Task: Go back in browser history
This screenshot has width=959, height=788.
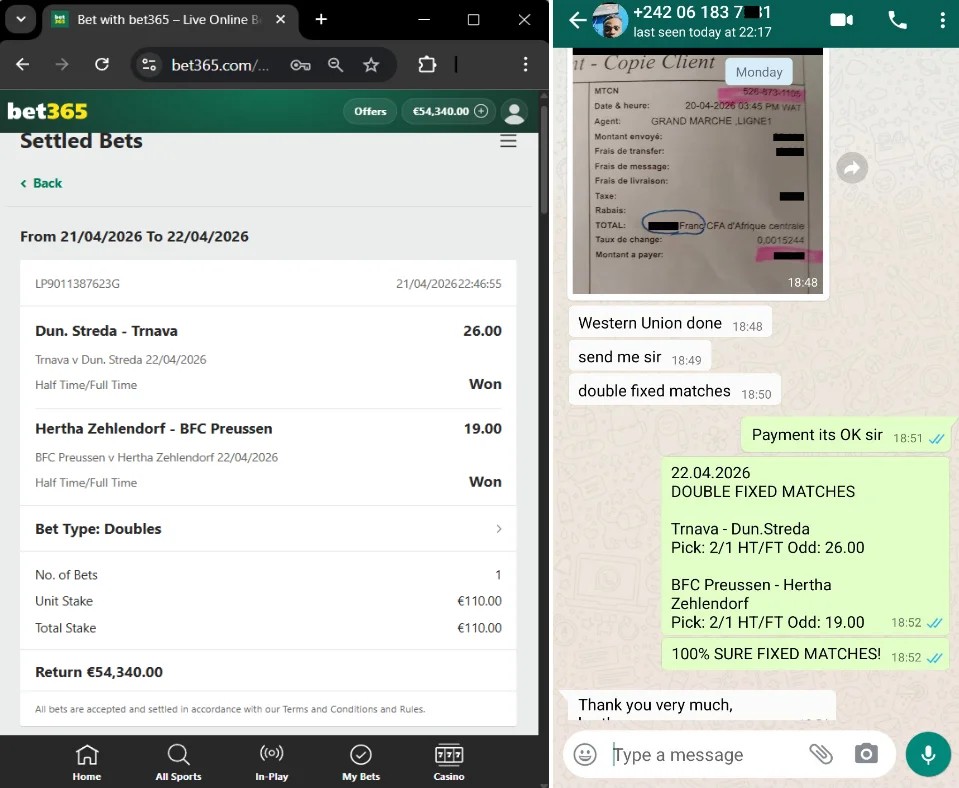Action: click(23, 64)
